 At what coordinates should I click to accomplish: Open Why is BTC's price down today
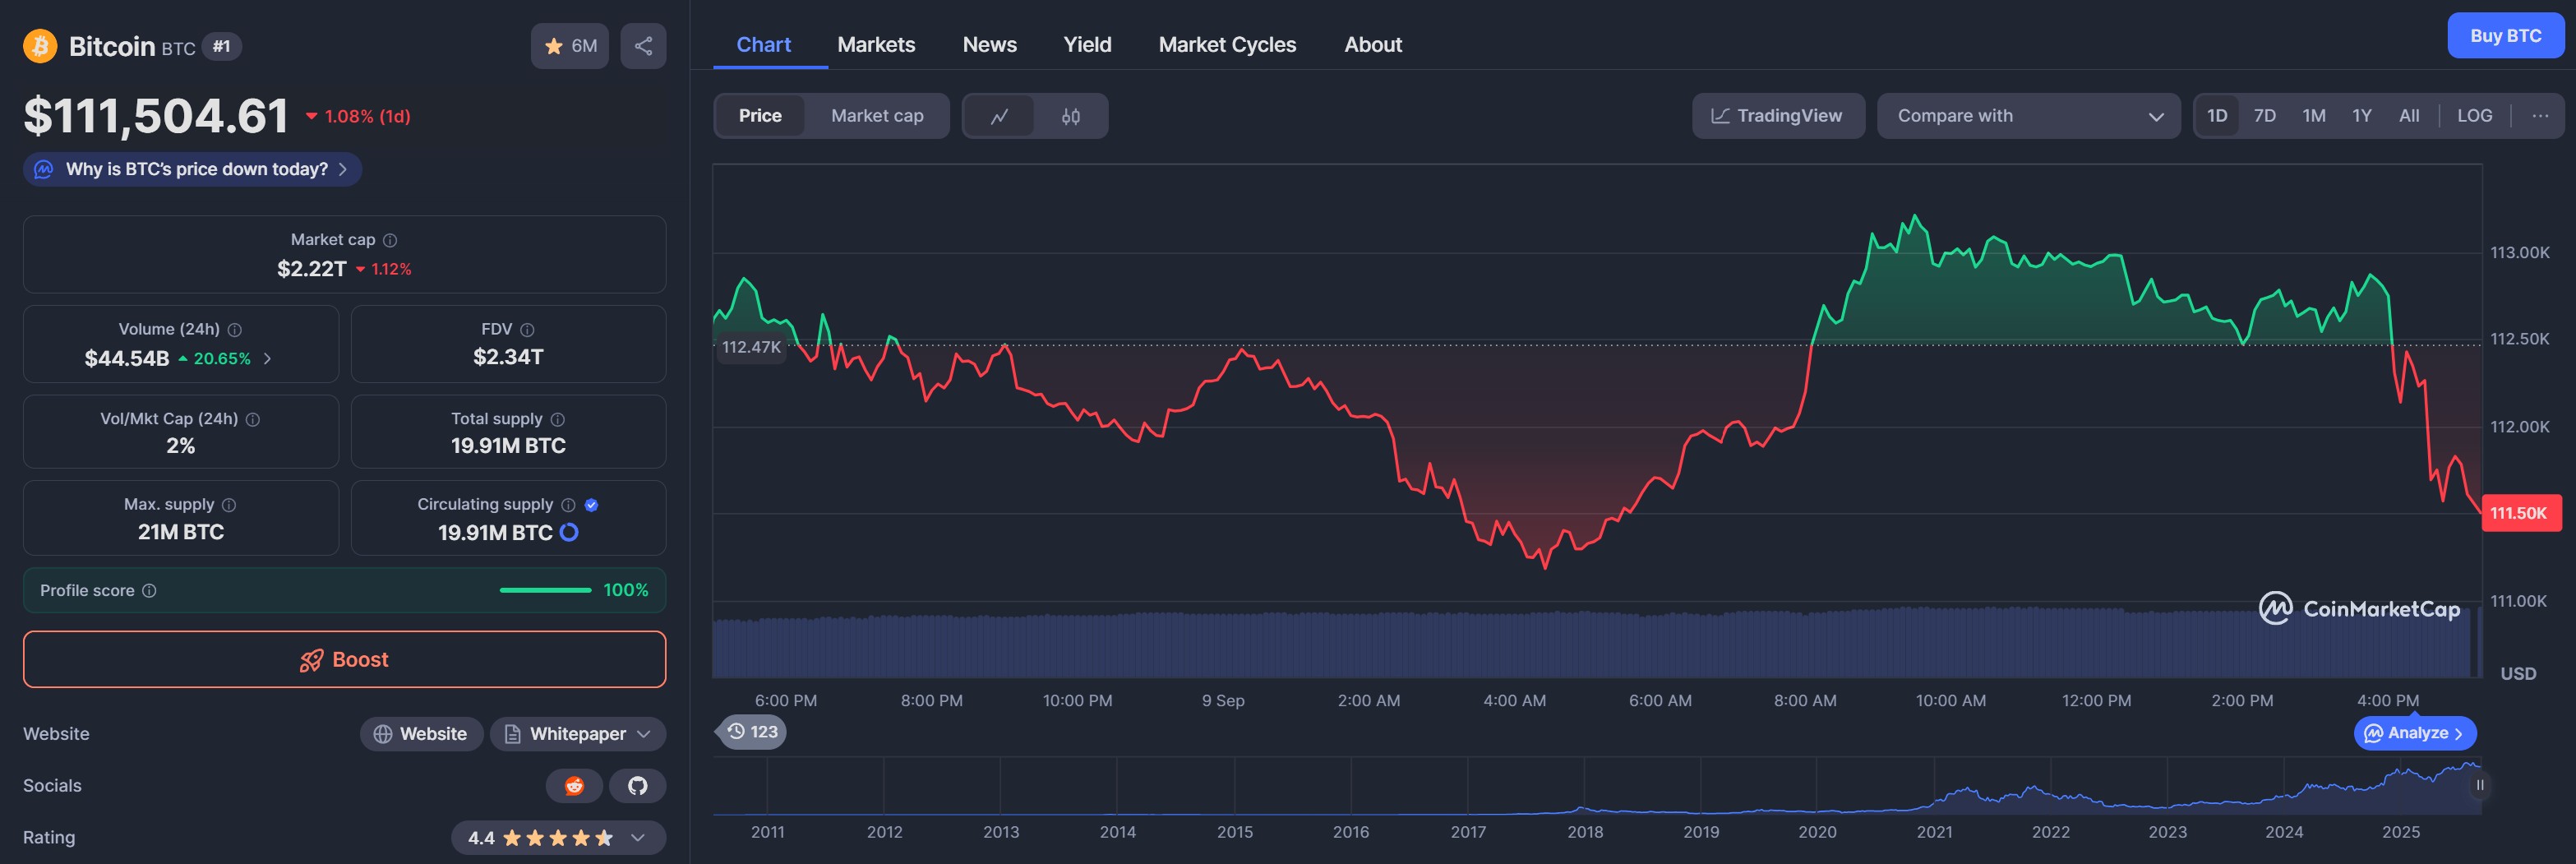click(193, 169)
